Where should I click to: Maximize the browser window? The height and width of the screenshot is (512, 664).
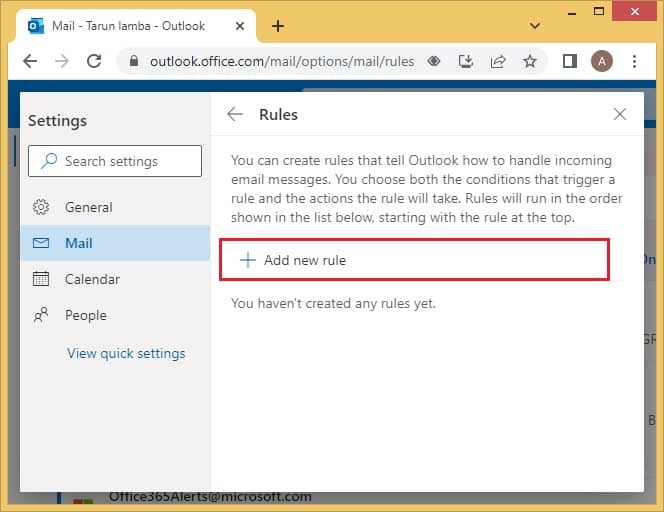[x=599, y=11]
